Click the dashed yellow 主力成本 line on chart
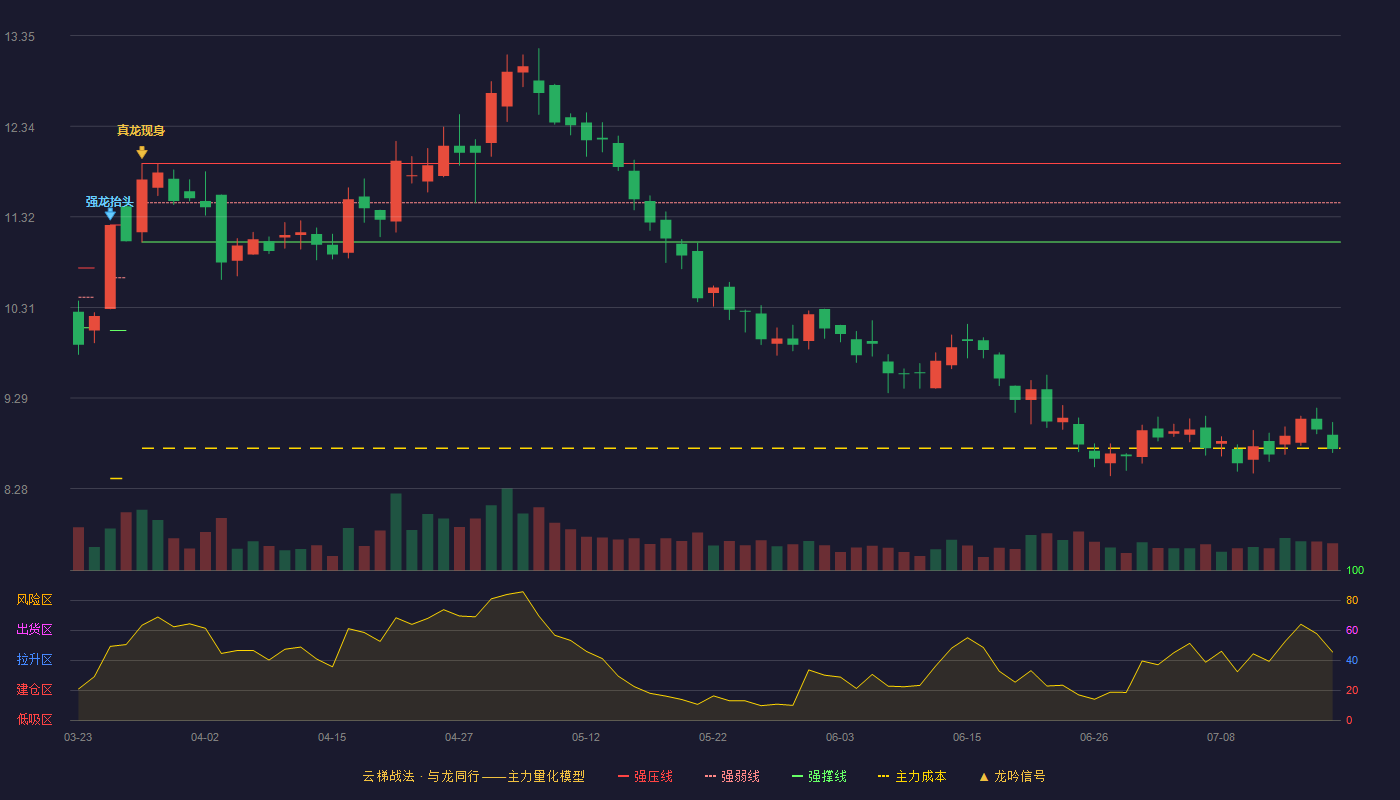Image resolution: width=1400 pixels, height=800 pixels. (741, 448)
